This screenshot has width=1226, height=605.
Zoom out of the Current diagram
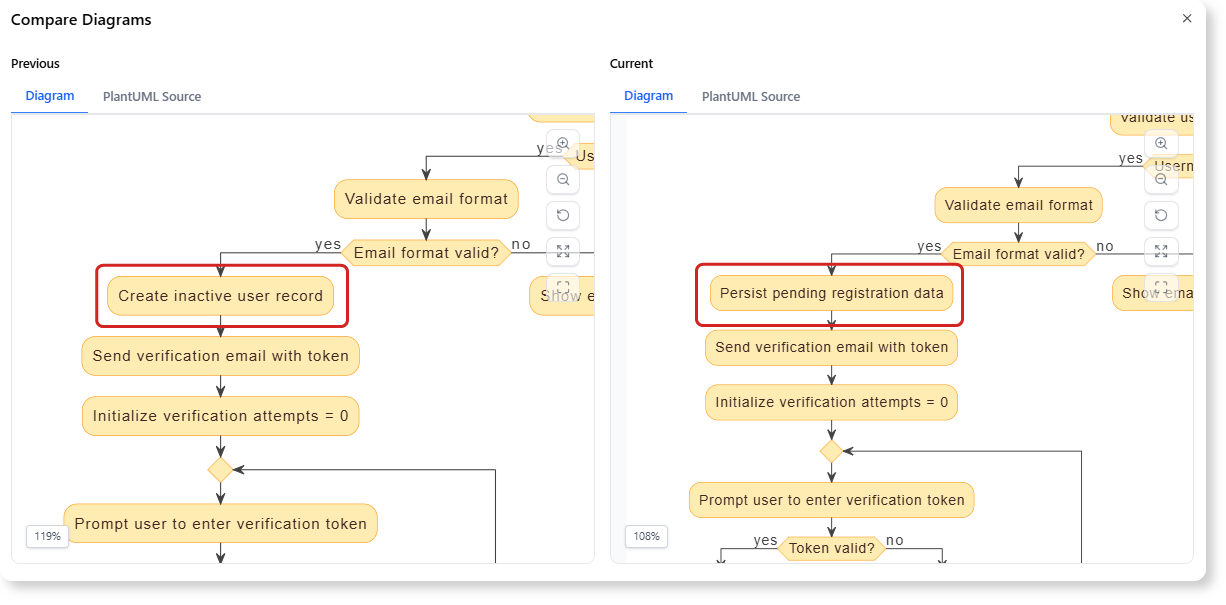[x=1161, y=179]
